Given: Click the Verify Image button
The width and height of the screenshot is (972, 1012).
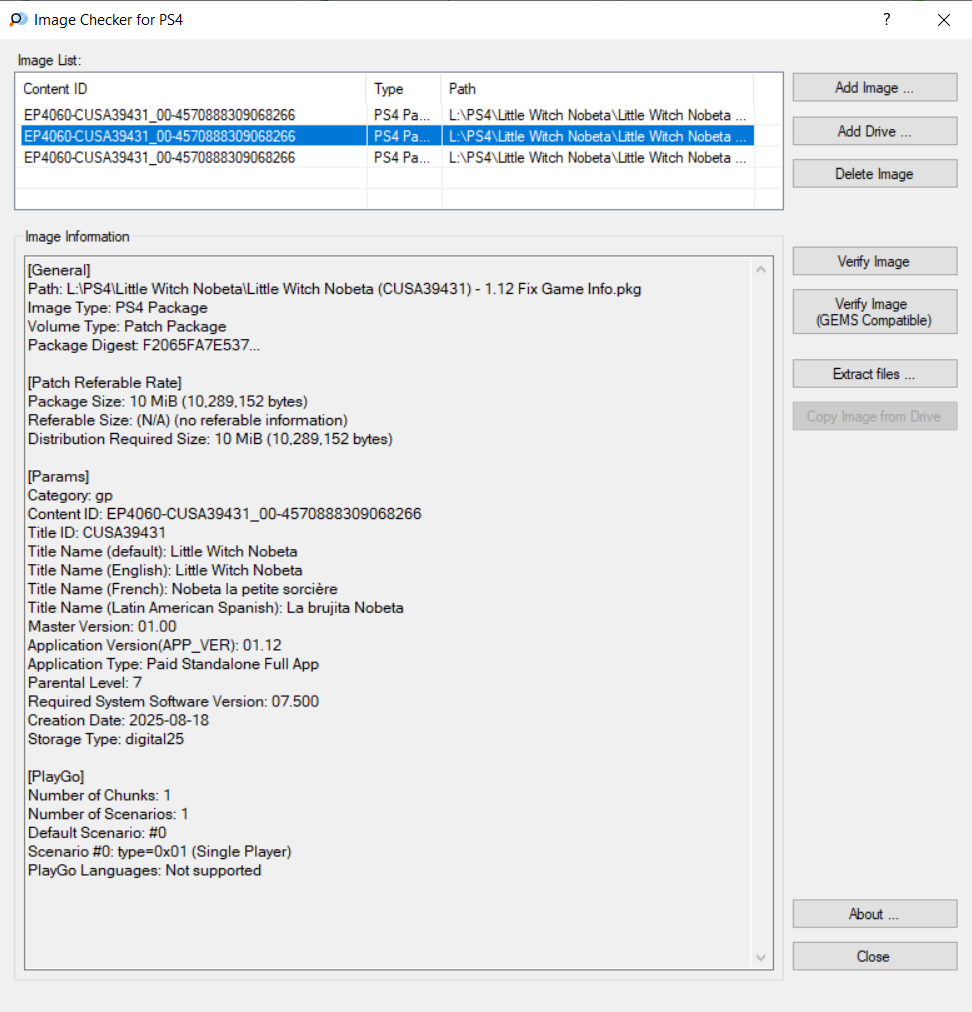Looking at the screenshot, I should (875, 261).
